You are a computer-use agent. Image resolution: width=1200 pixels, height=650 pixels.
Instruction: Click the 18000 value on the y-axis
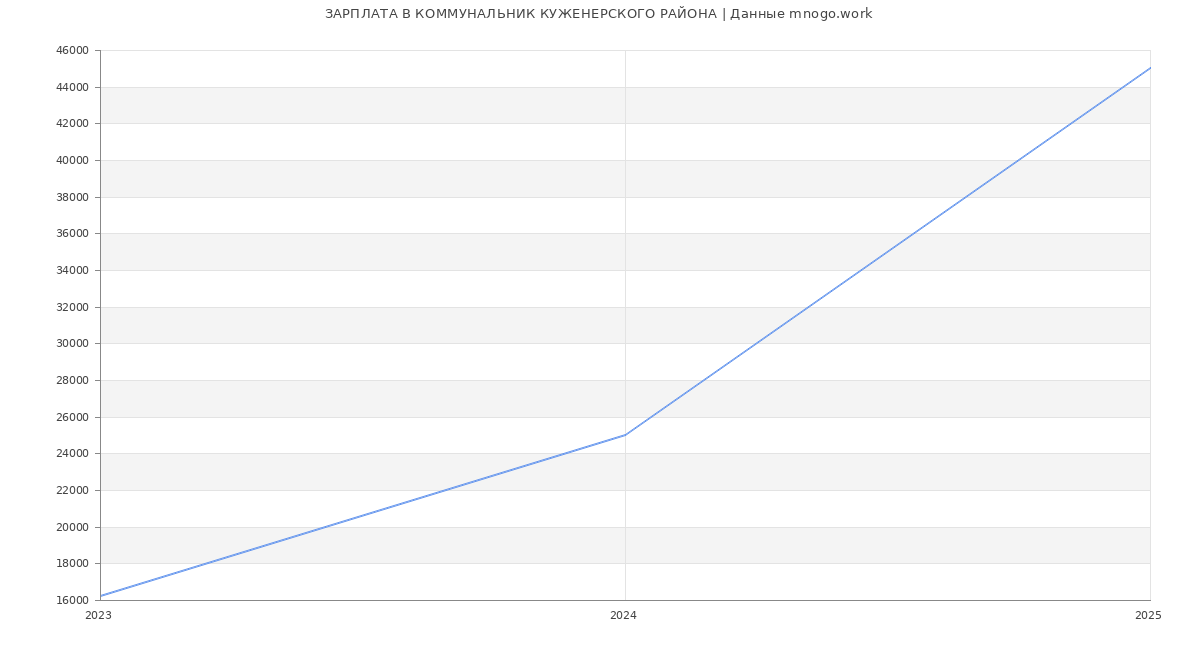tap(72, 564)
